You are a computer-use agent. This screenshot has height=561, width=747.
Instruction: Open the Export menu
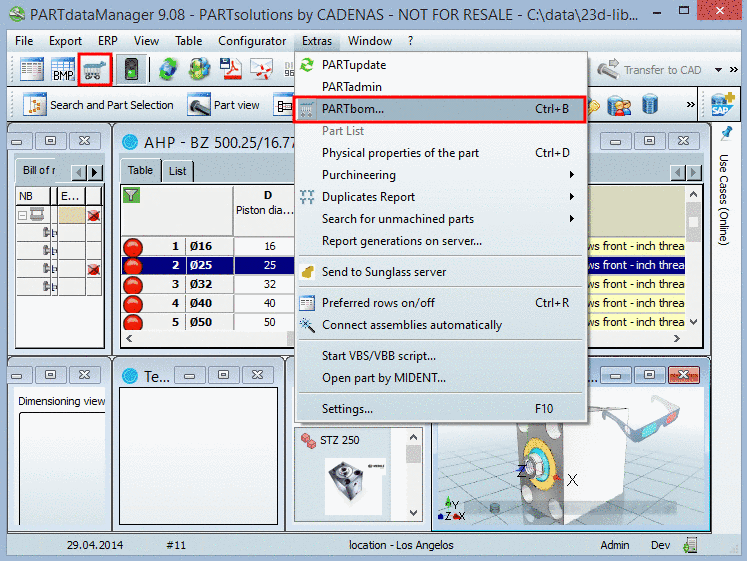(65, 41)
